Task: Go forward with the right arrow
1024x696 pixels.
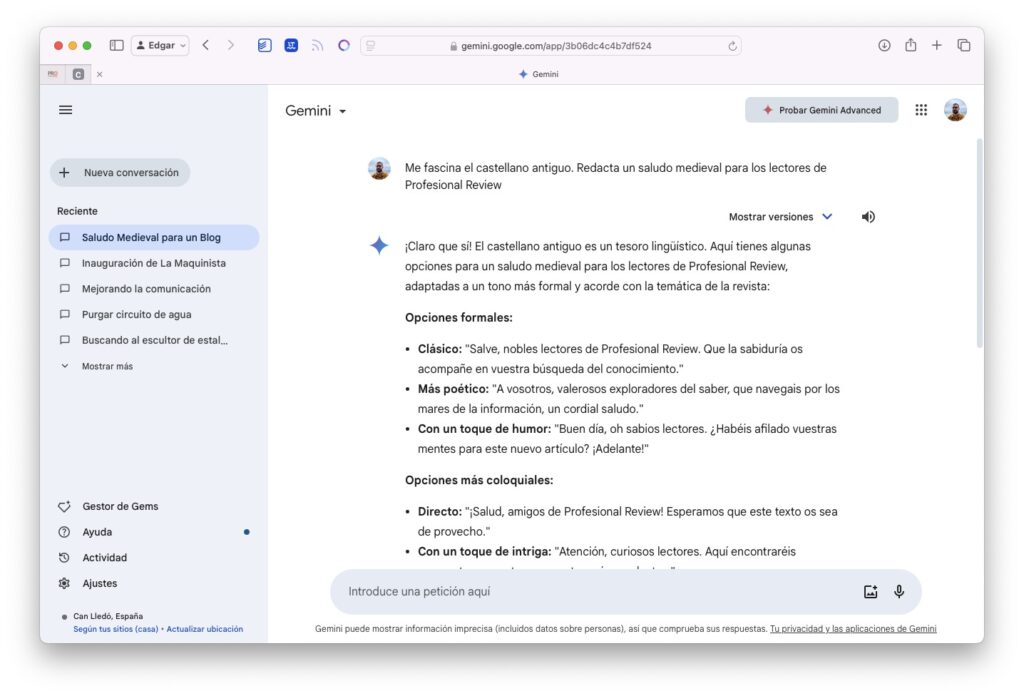Action: [231, 45]
